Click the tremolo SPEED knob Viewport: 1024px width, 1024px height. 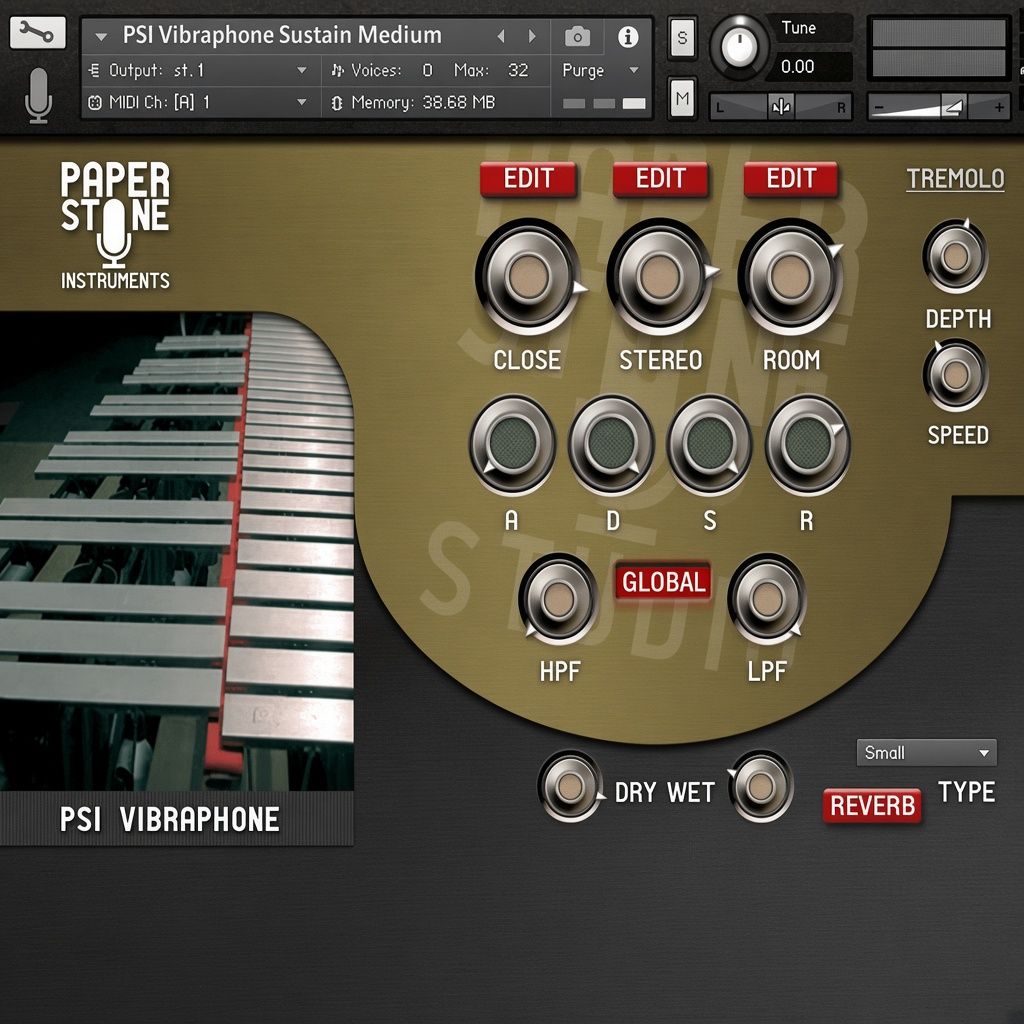coord(955,375)
